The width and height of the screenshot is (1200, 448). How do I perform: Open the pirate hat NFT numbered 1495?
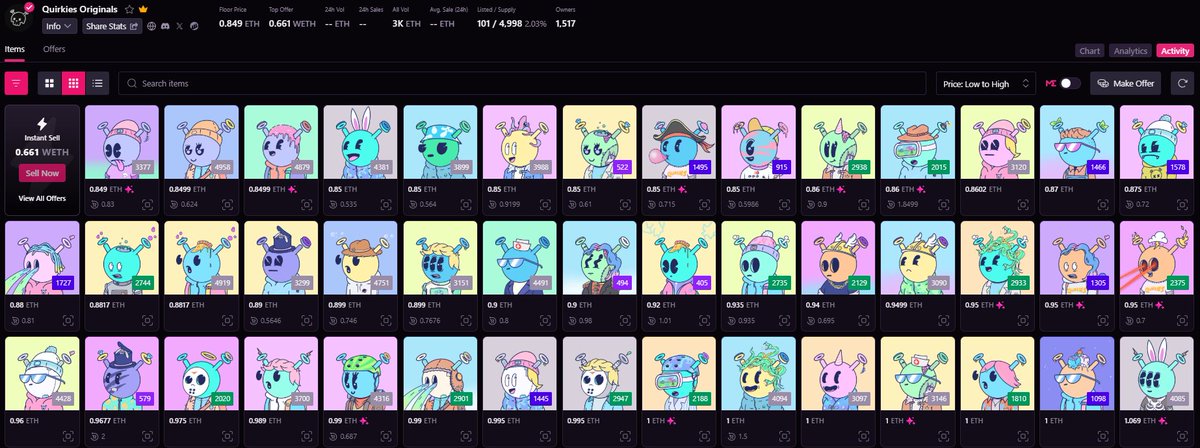(x=679, y=142)
